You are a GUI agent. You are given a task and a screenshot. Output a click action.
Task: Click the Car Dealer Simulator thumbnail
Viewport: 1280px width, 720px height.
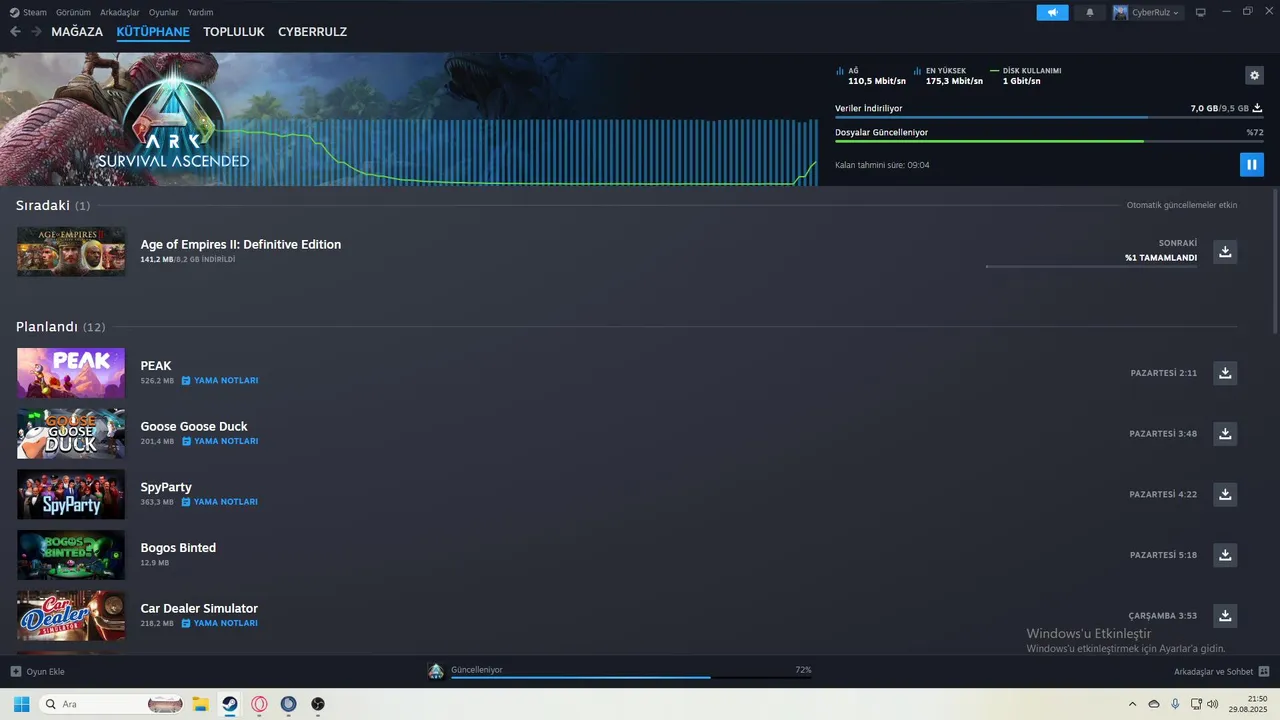point(71,615)
